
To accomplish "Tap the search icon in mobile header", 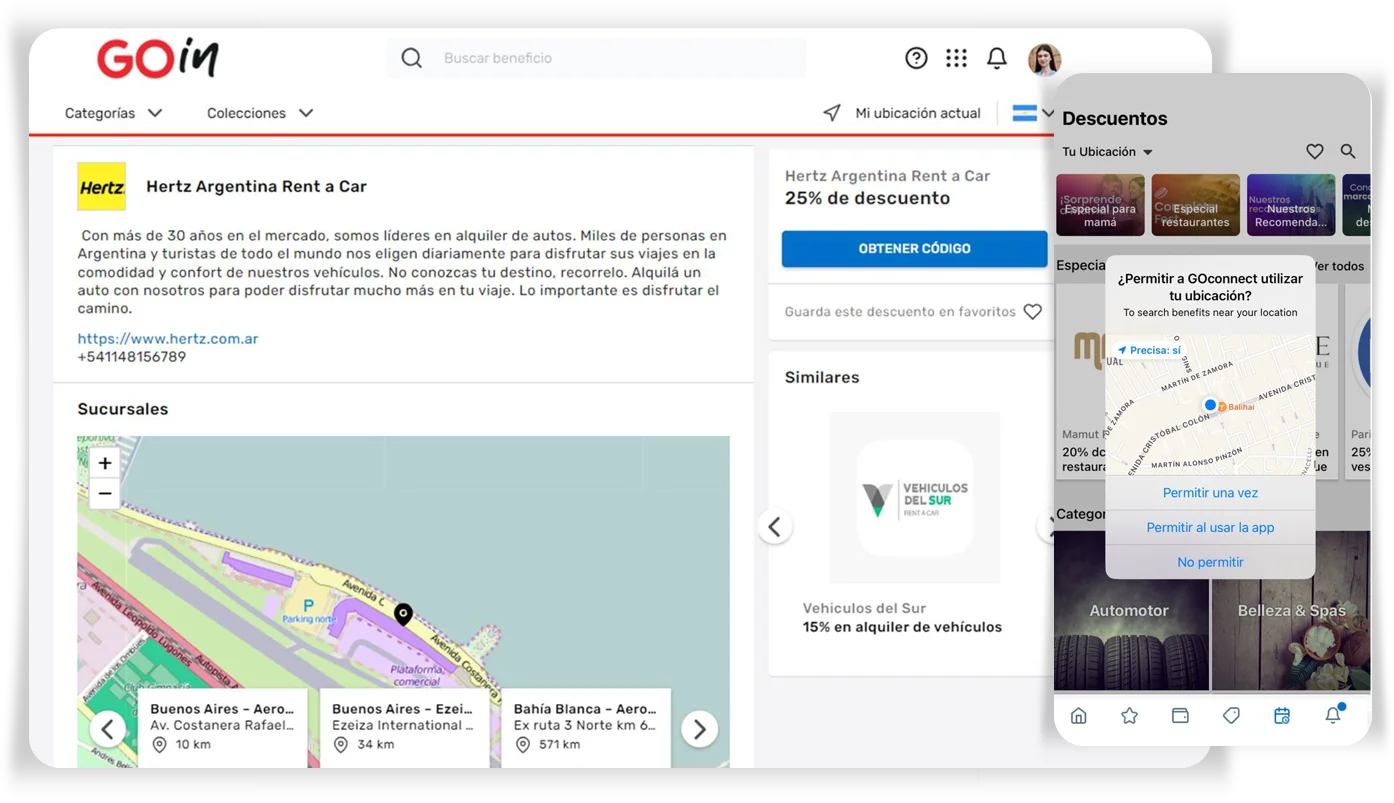I will (x=1348, y=151).
